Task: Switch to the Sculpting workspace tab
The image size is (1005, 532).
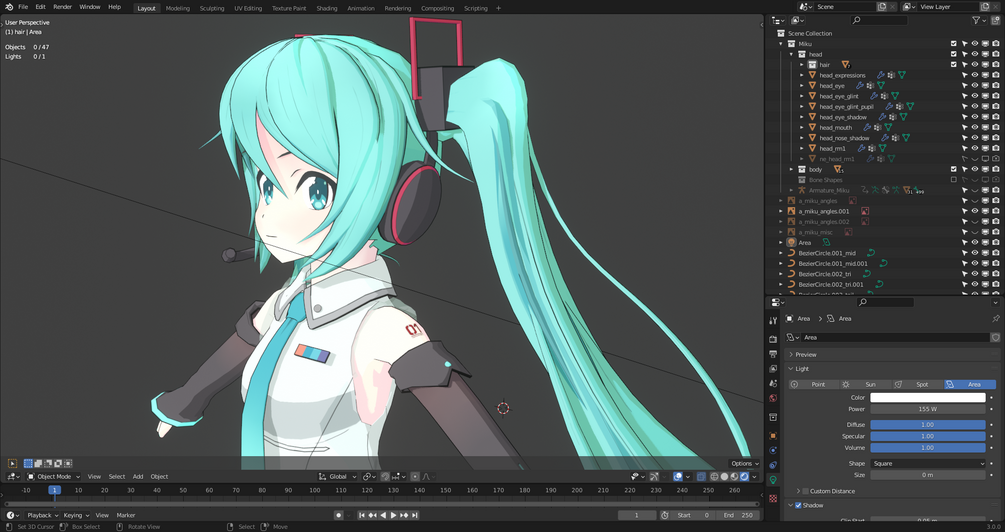Action: [212, 8]
